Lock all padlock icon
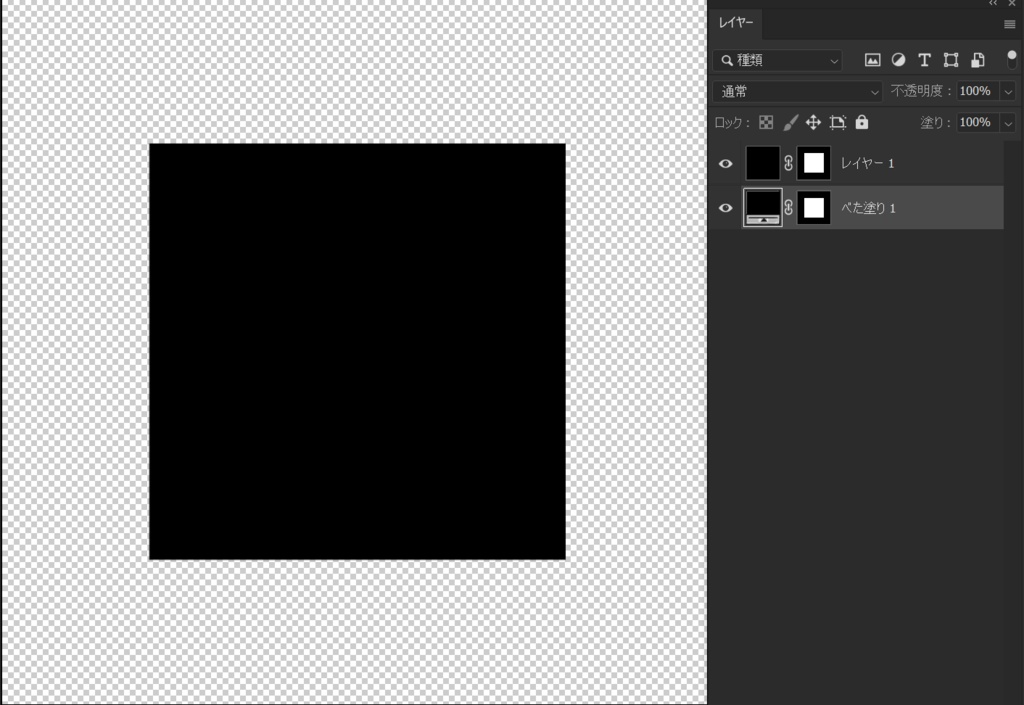 pyautogui.click(x=862, y=122)
